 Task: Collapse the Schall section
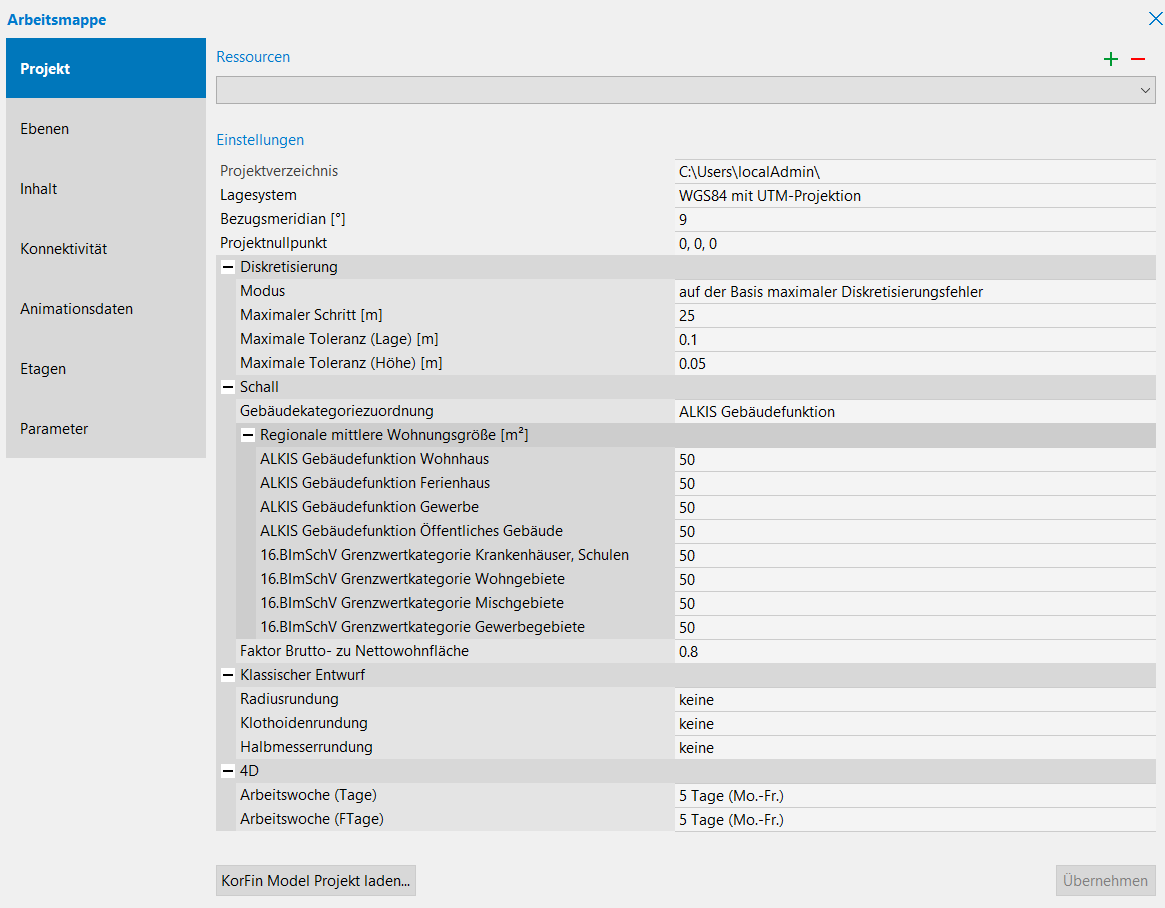(227, 387)
